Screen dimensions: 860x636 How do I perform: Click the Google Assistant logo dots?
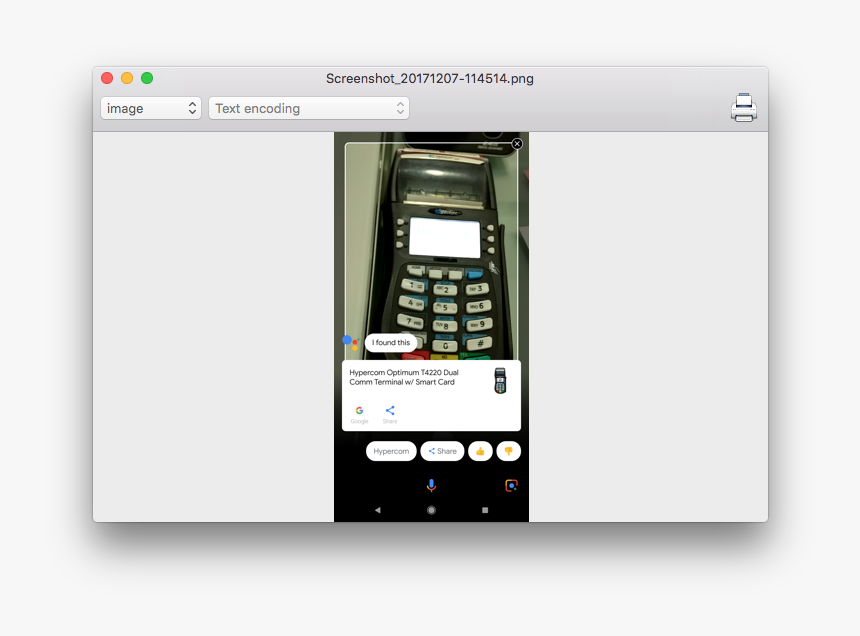[x=350, y=342]
